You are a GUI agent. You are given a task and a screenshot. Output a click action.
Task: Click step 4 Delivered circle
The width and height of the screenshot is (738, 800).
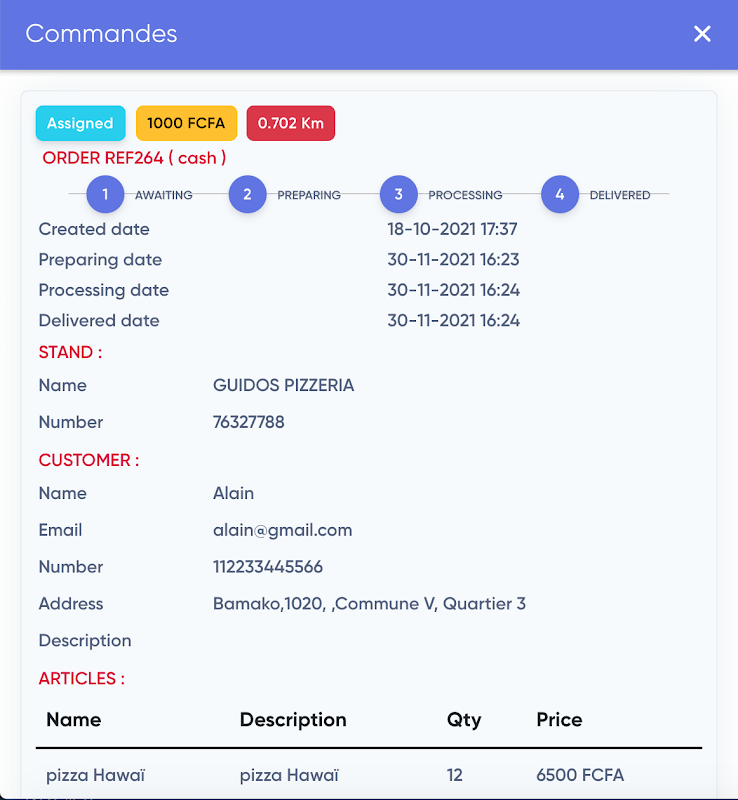pyautogui.click(x=559, y=195)
